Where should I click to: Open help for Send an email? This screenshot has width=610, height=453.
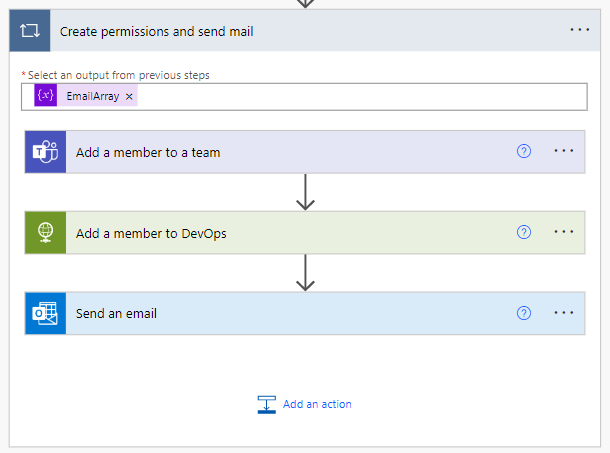point(524,313)
